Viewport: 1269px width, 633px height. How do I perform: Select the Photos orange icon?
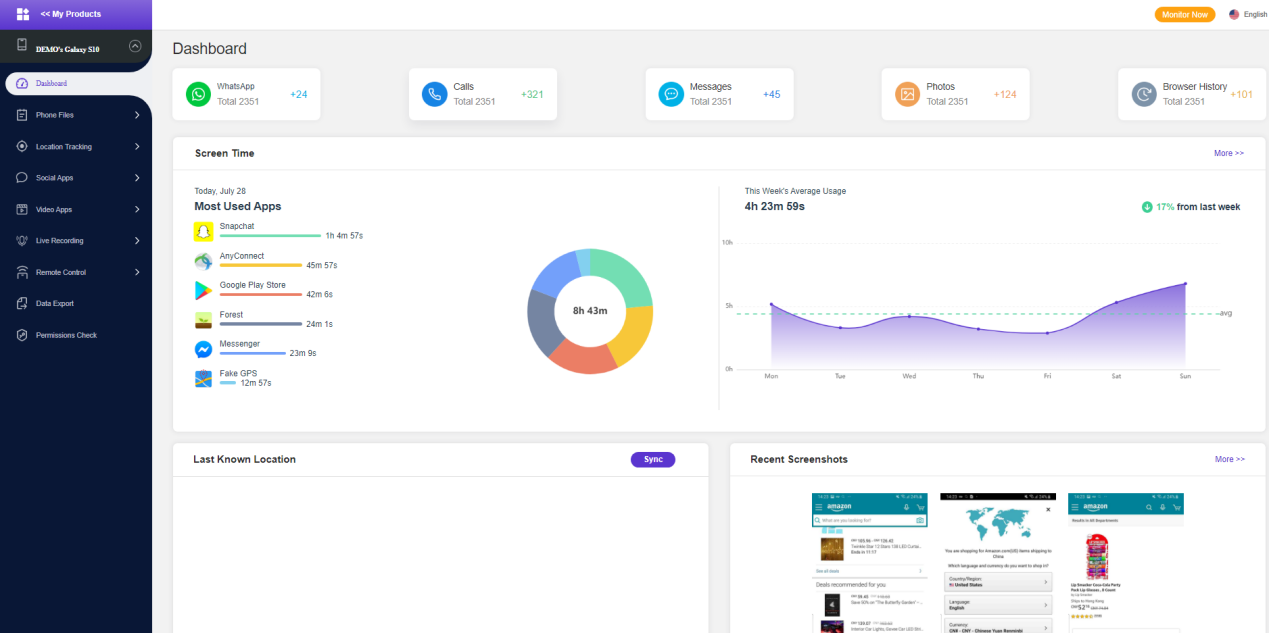point(907,94)
